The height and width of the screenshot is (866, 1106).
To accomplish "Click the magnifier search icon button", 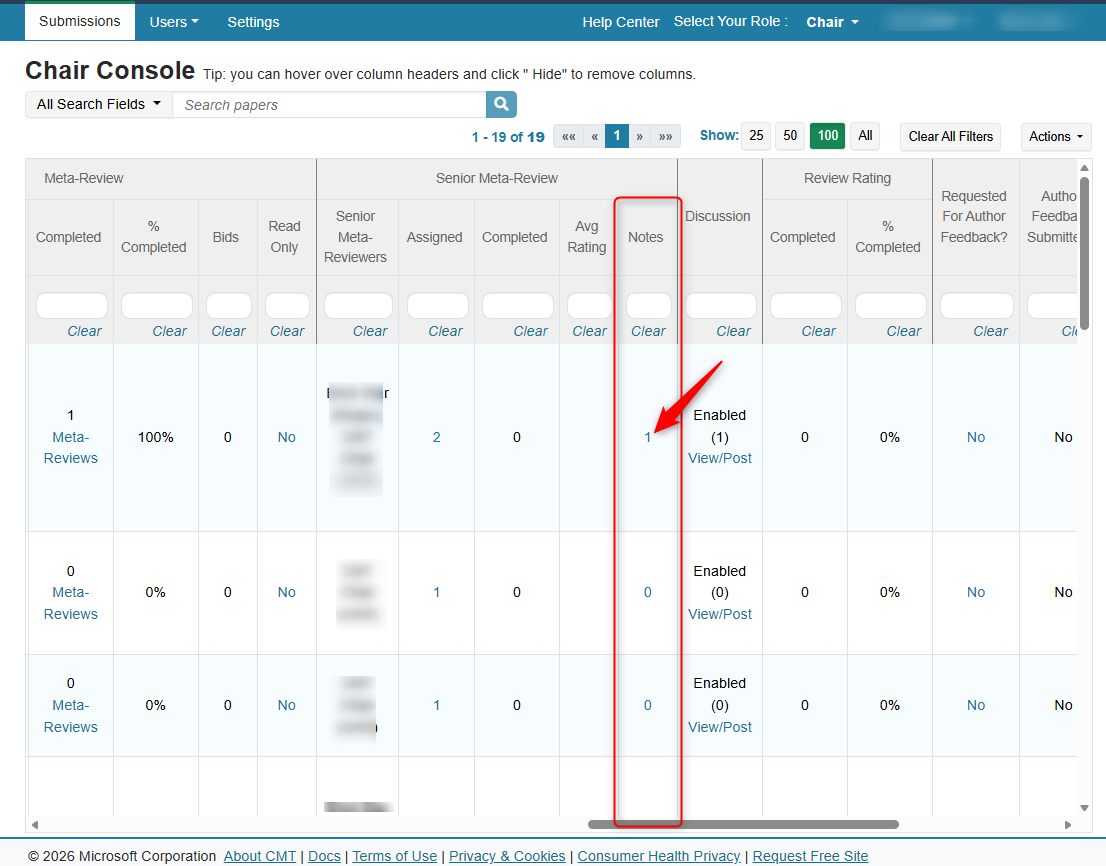I will 501,104.
